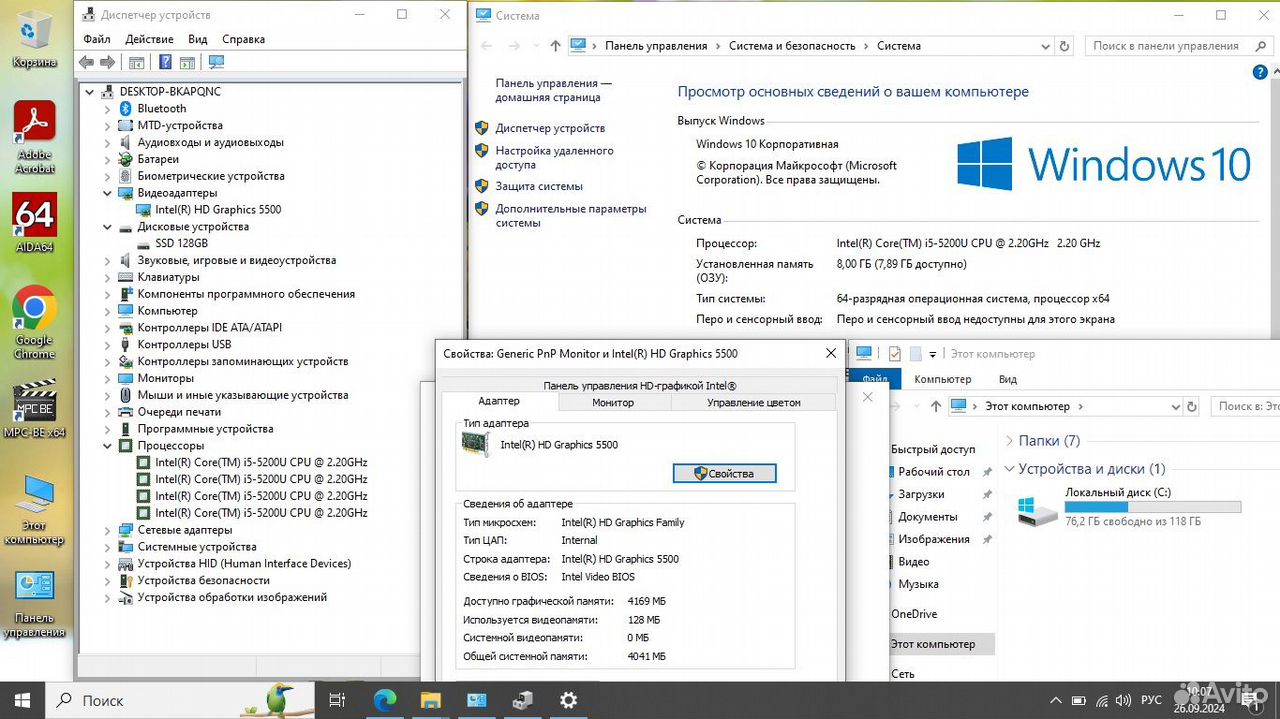This screenshot has width=1280, height=719.
Task: Open Дополнительные параметры системы link
Action: (x=571, y=216)
